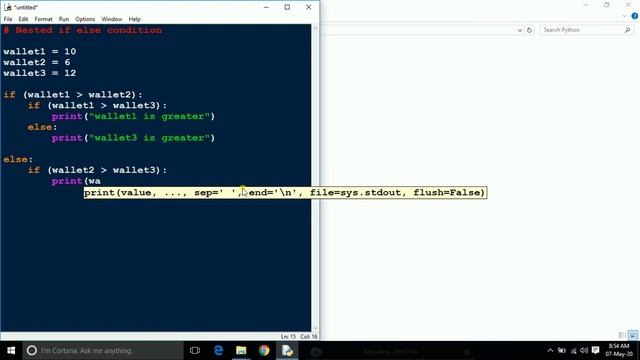Click the unfinished 'print(wa' line

click(x=76, y=181)
